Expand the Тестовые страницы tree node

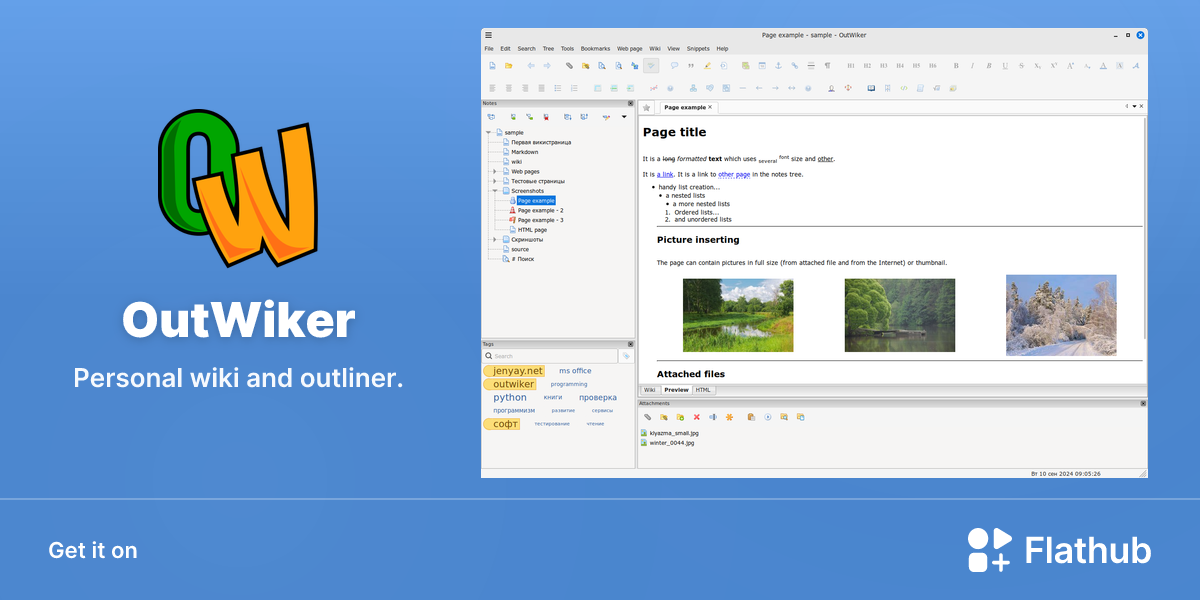[x=495, y=181]
